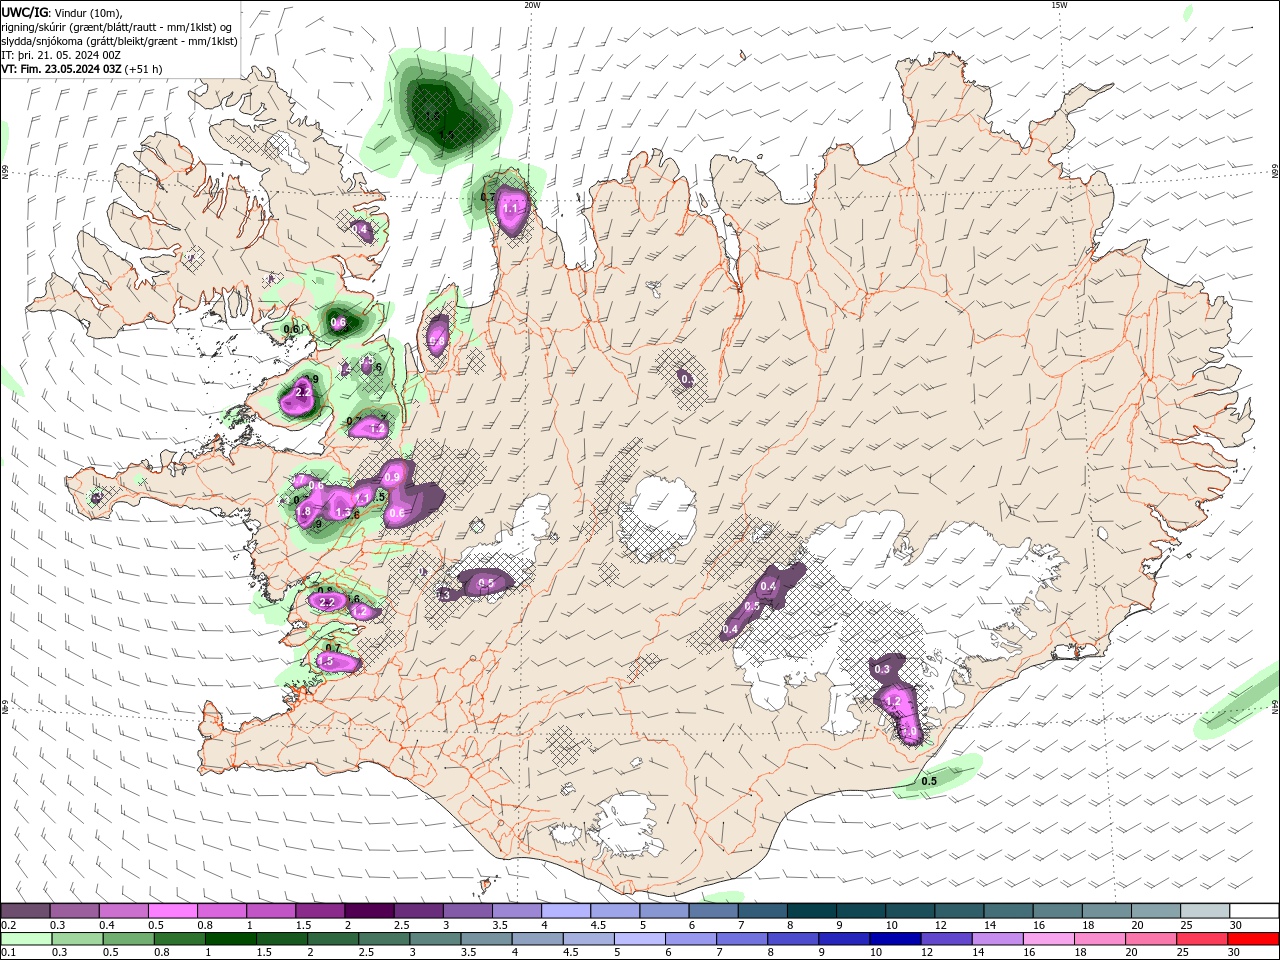The width and height of the screenshot is (1280, 960).
Task: Click the pale green rain streak at the east edge
Action: point(1237,706)
